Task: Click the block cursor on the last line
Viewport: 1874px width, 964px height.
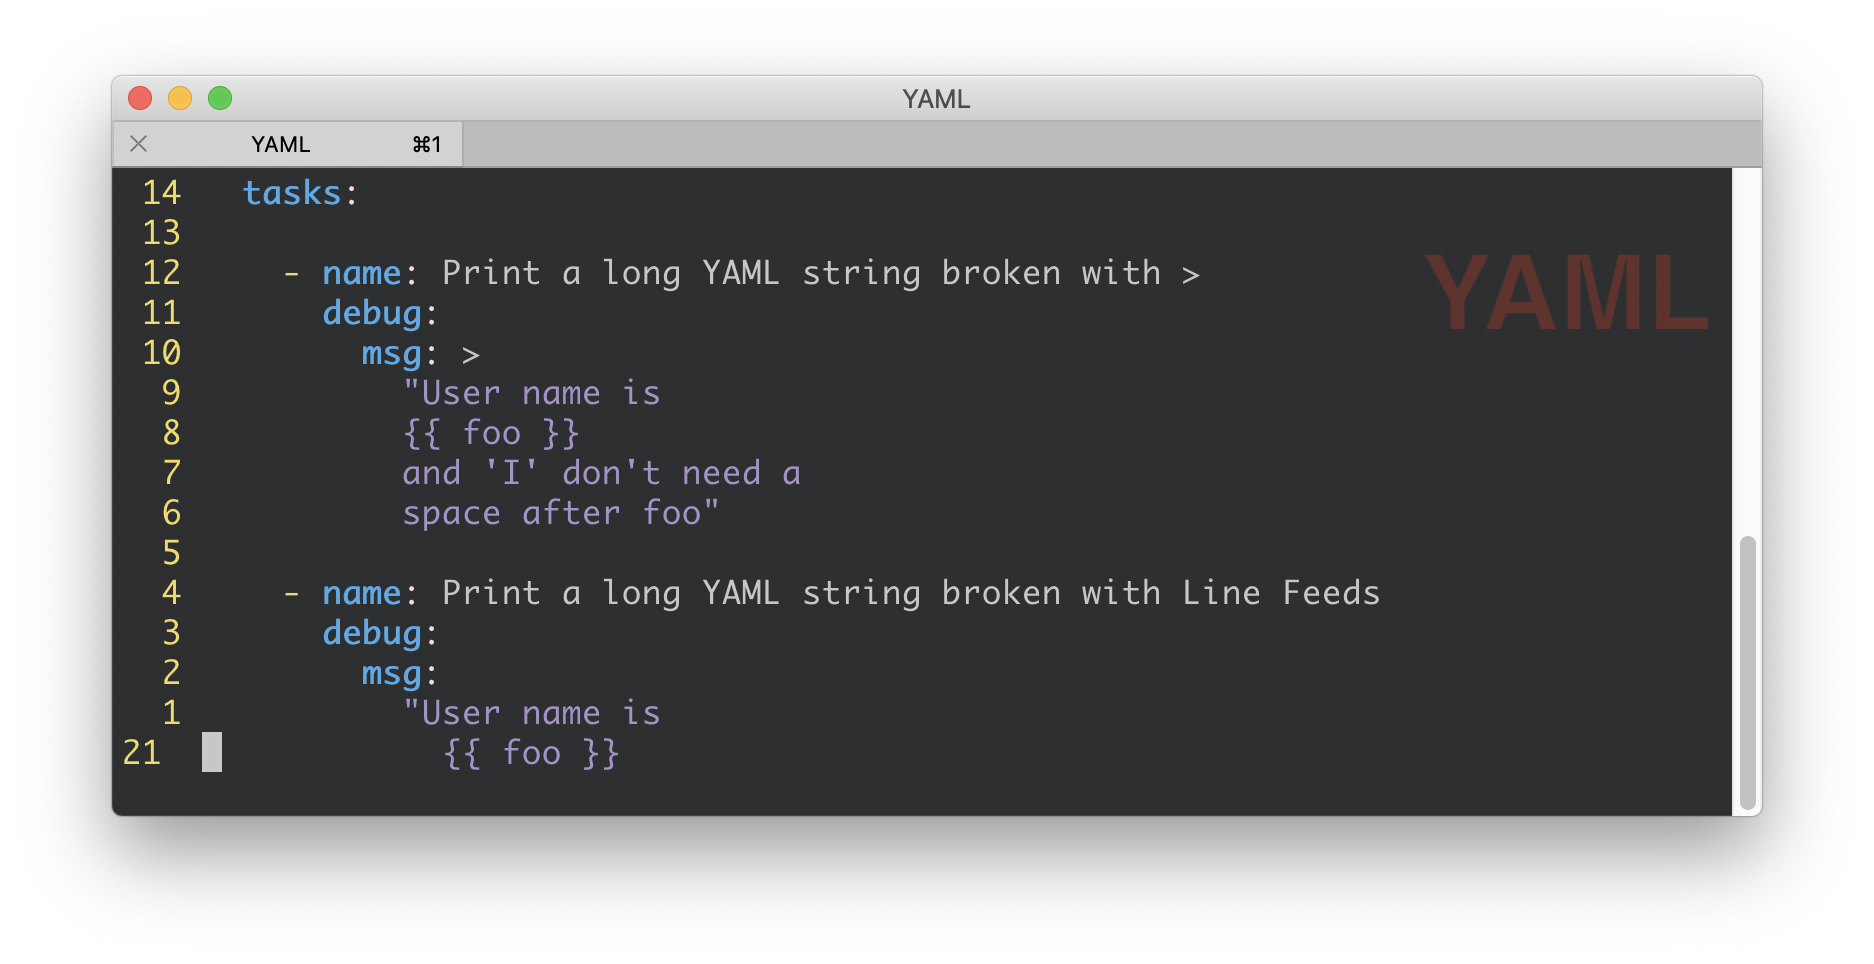Action: click(x=211, y=752)
